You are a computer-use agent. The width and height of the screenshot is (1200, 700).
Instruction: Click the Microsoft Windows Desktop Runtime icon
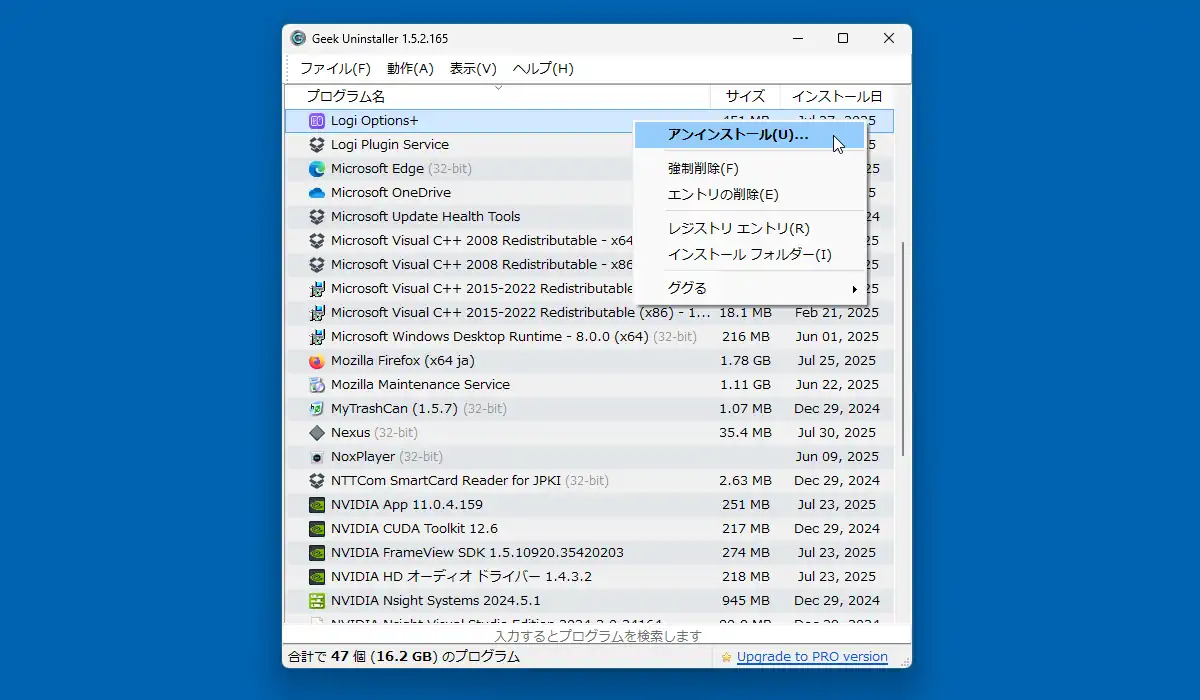click(317, 337)
